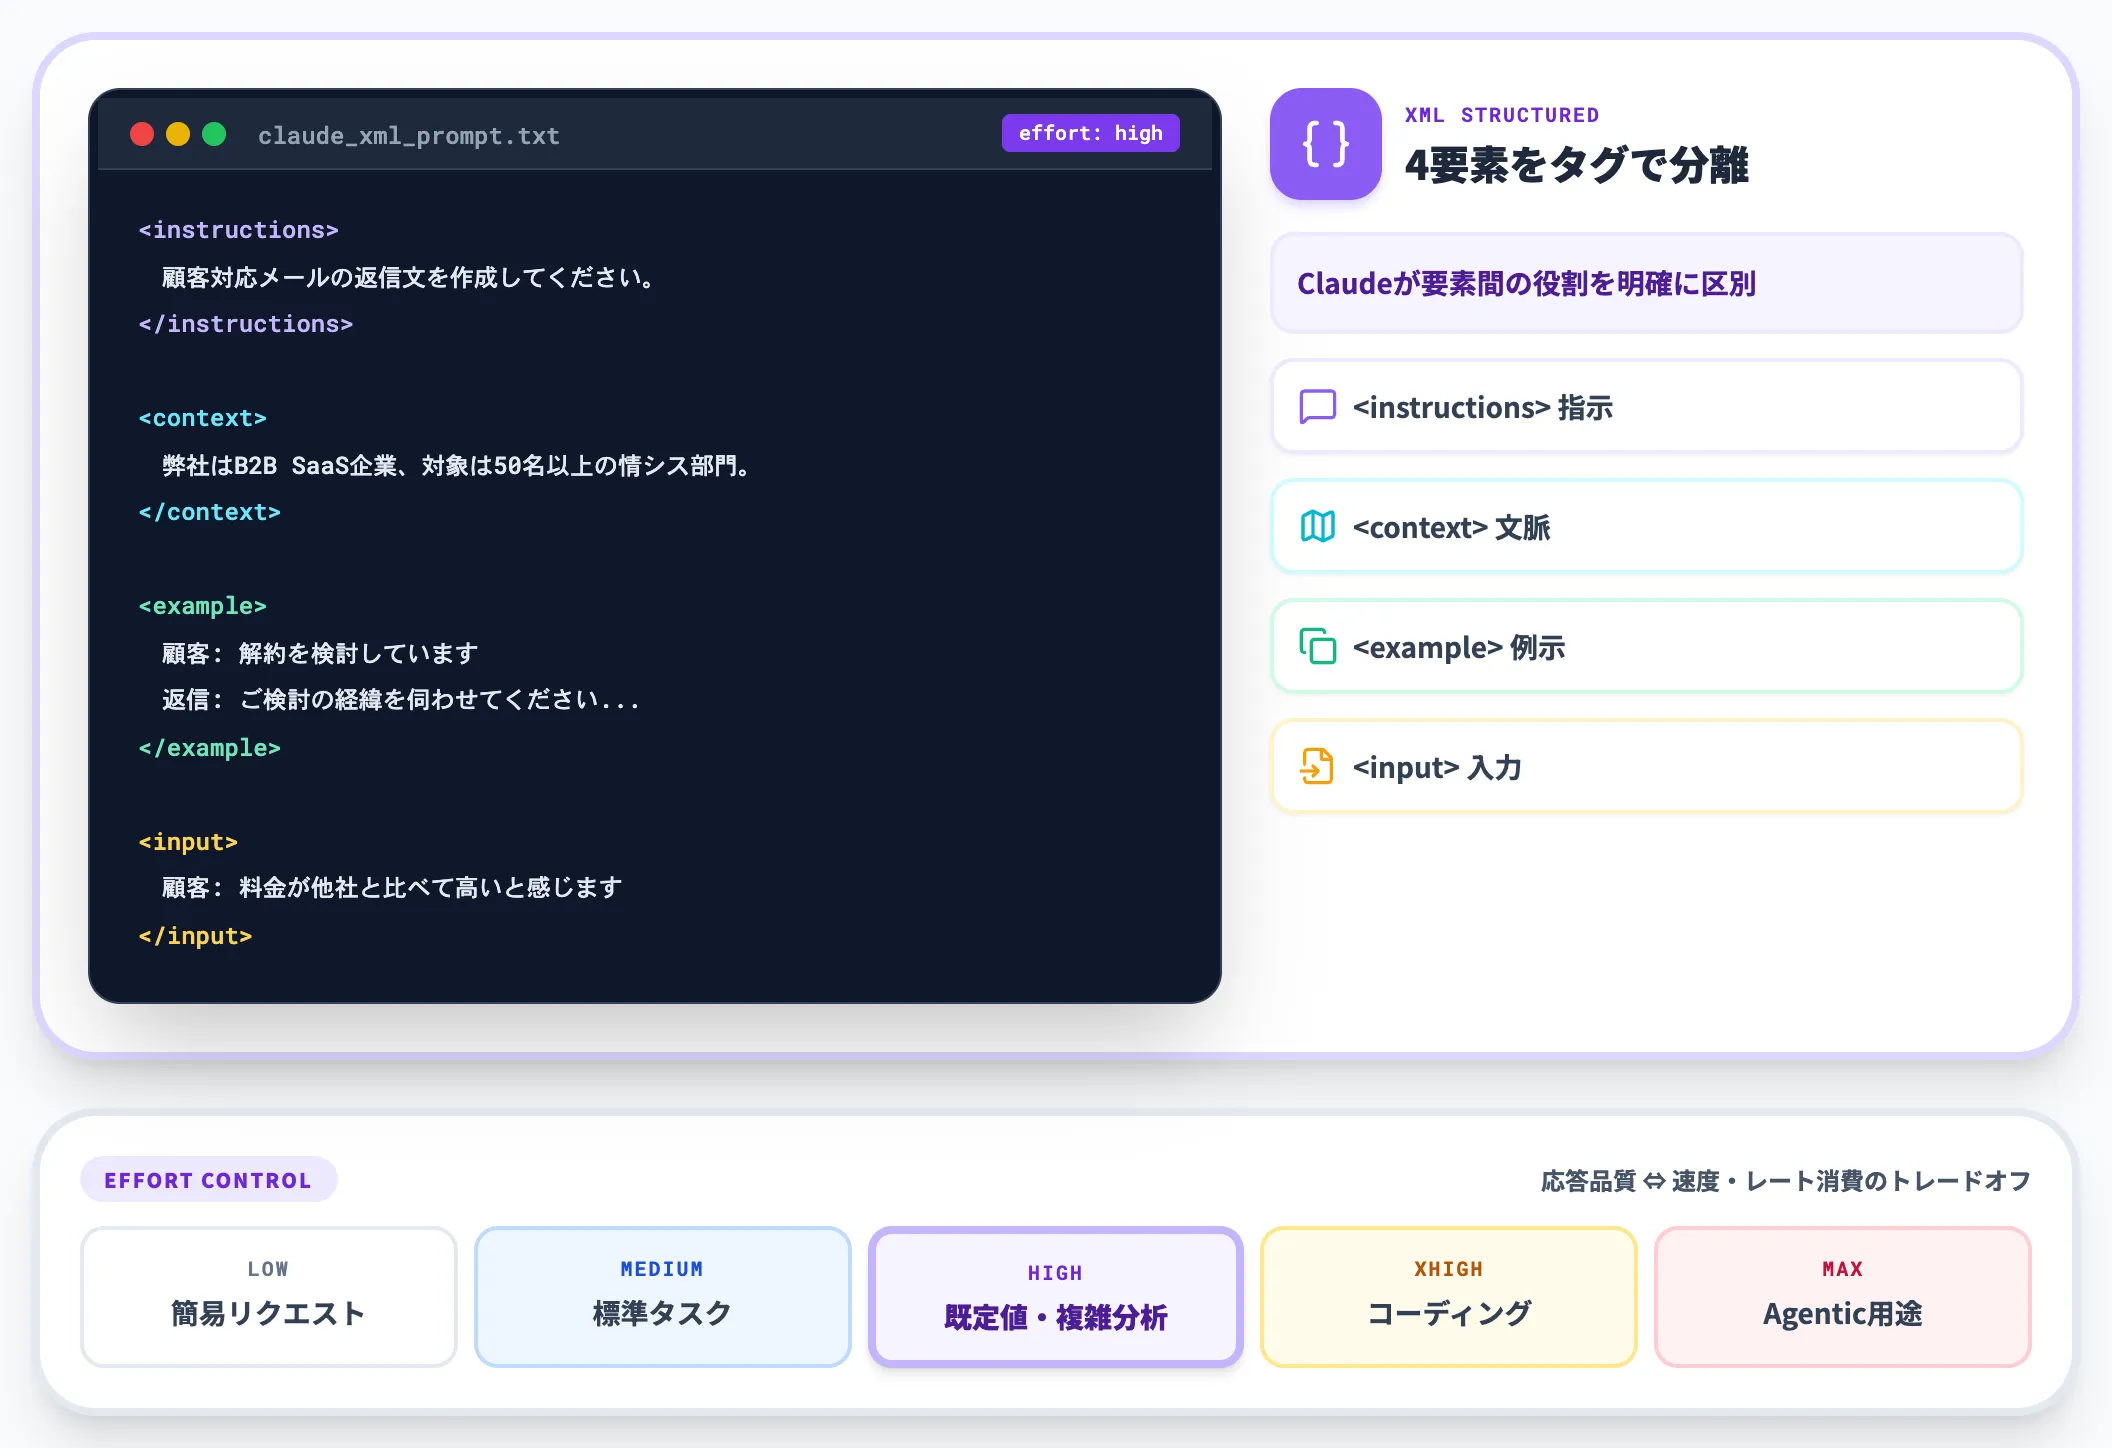Click the opening <context> tag in code

202,418
